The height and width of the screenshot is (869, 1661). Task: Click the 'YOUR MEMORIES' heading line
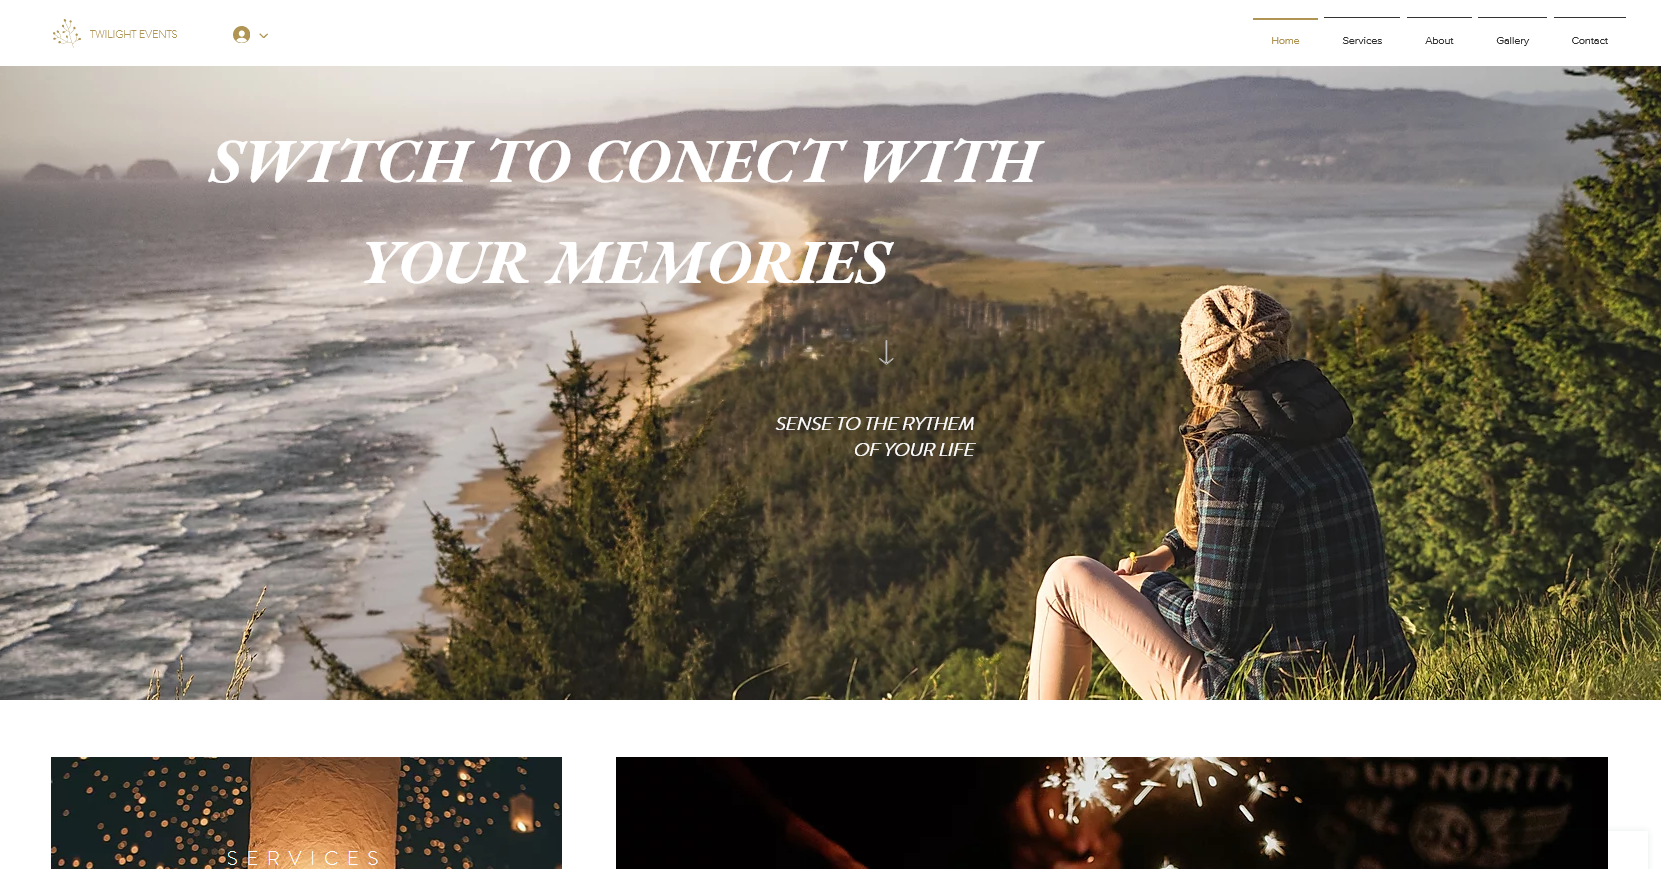[x=625, y=263]
